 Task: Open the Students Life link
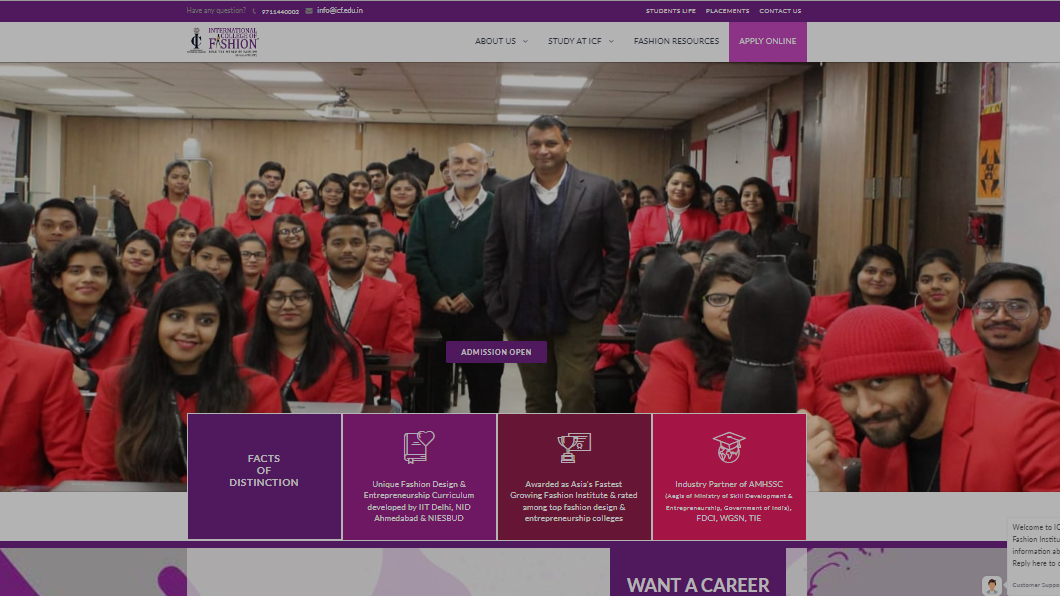pyautogui.click(x=671, y=11)
